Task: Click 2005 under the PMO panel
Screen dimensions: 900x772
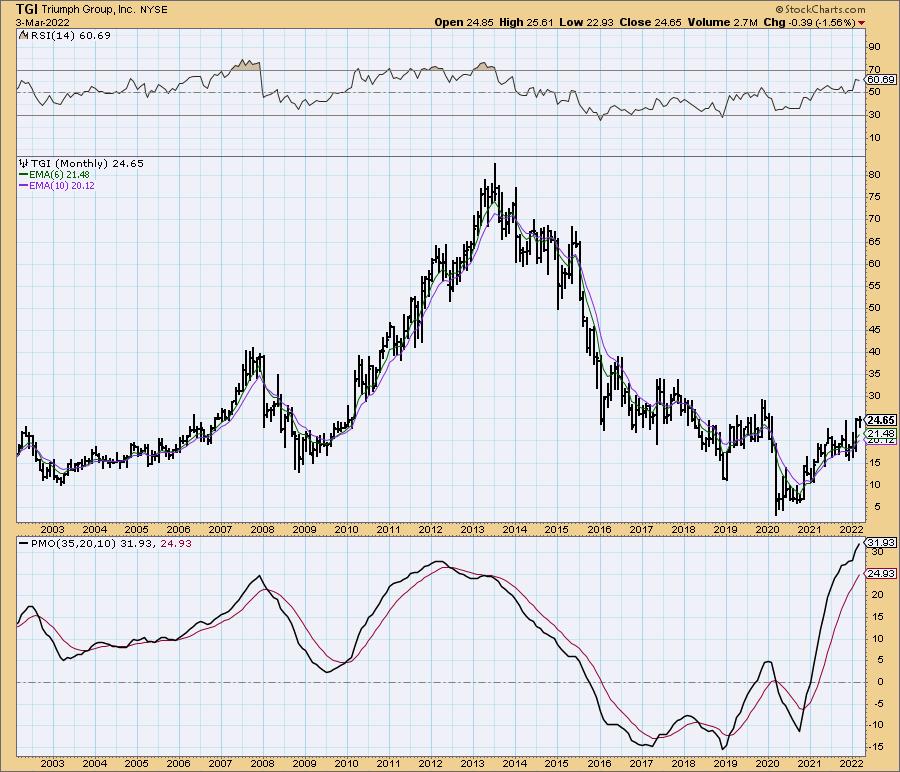Action: 136,763
